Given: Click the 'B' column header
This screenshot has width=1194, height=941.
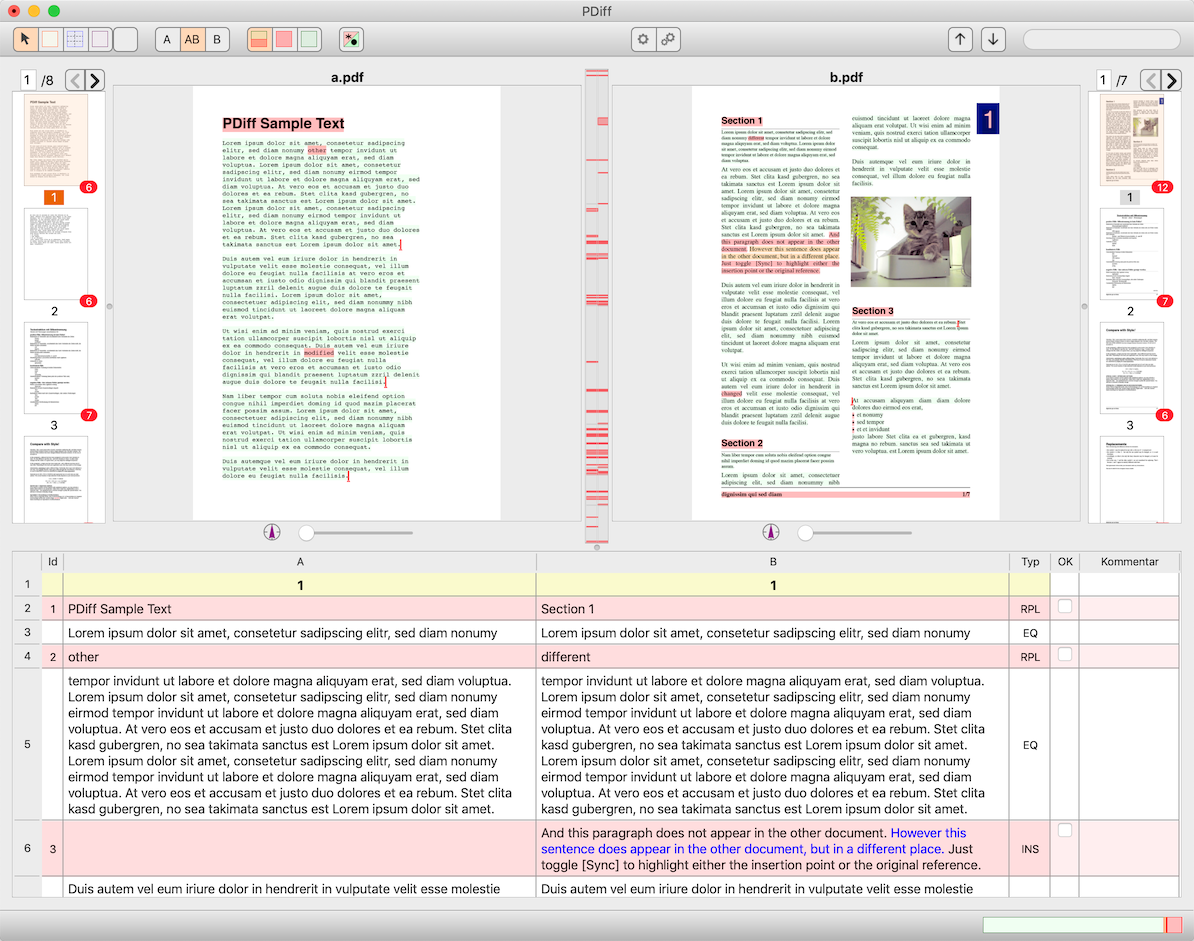Looking at the screenshot, I should pyautogui.click(x=773, y=562).
